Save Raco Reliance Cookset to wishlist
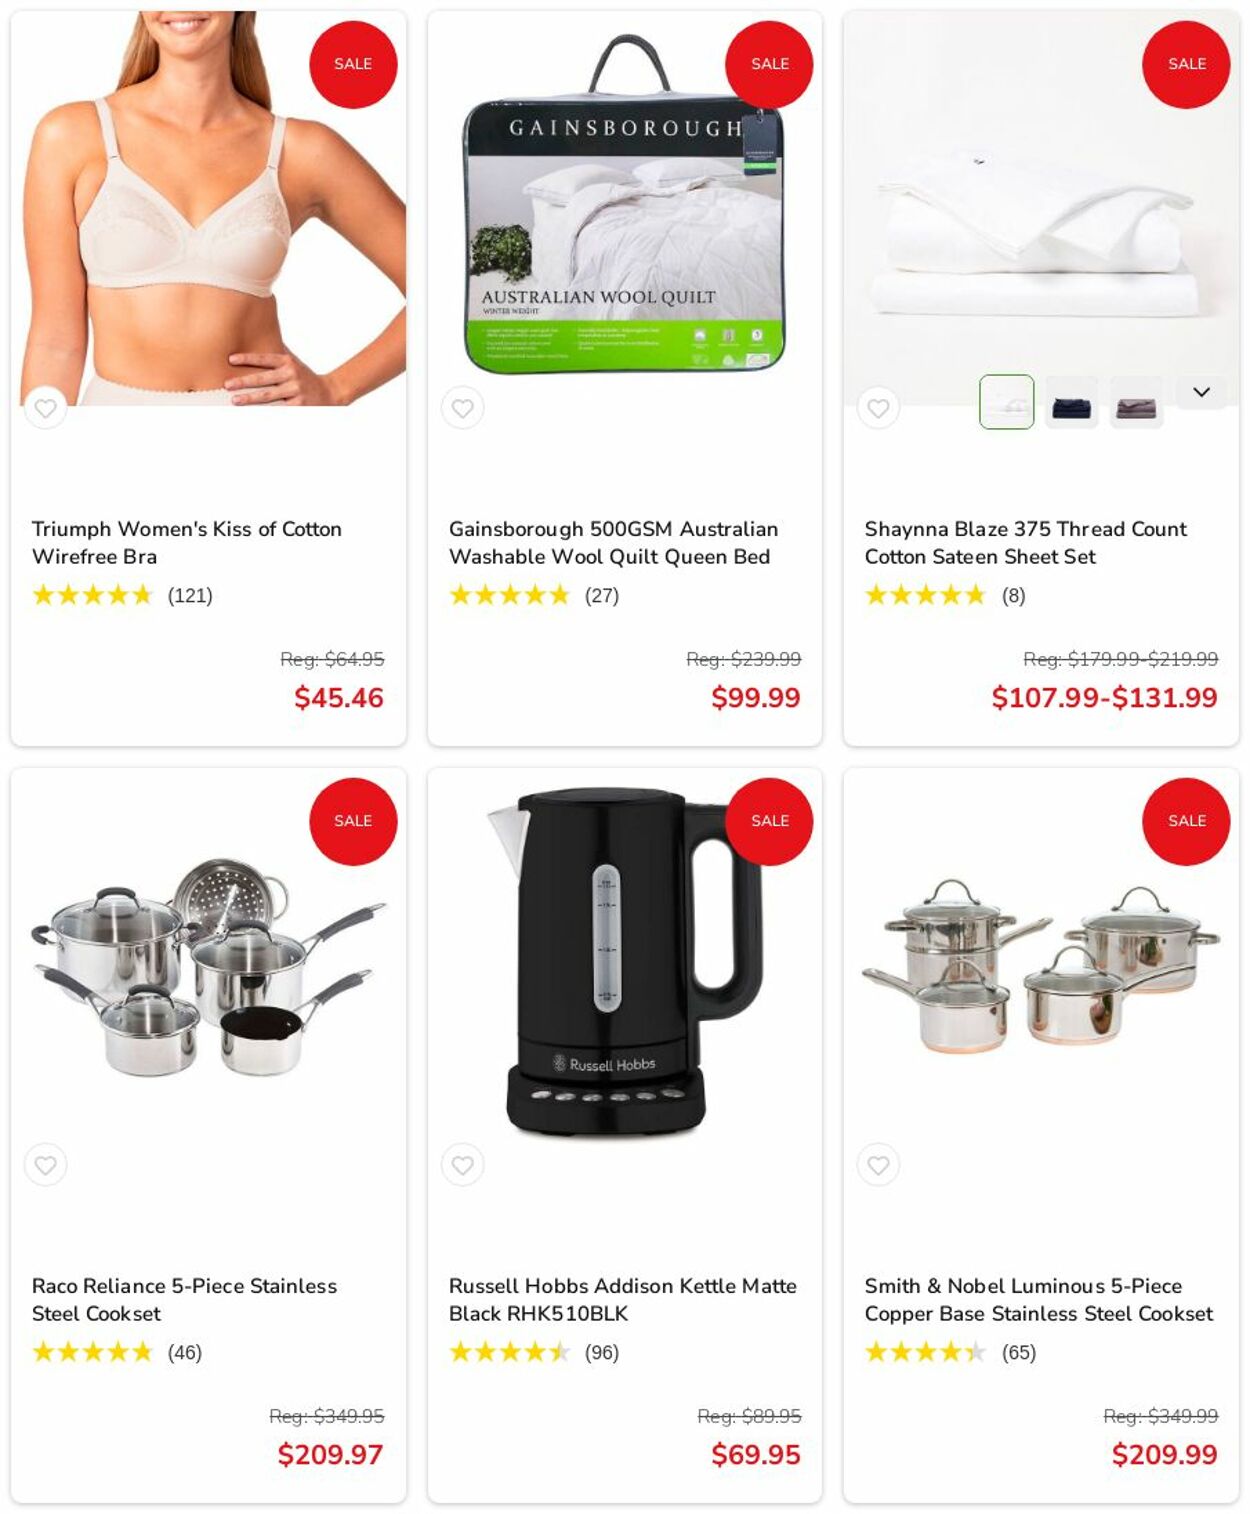1250x1514 pixels. 45,1165
